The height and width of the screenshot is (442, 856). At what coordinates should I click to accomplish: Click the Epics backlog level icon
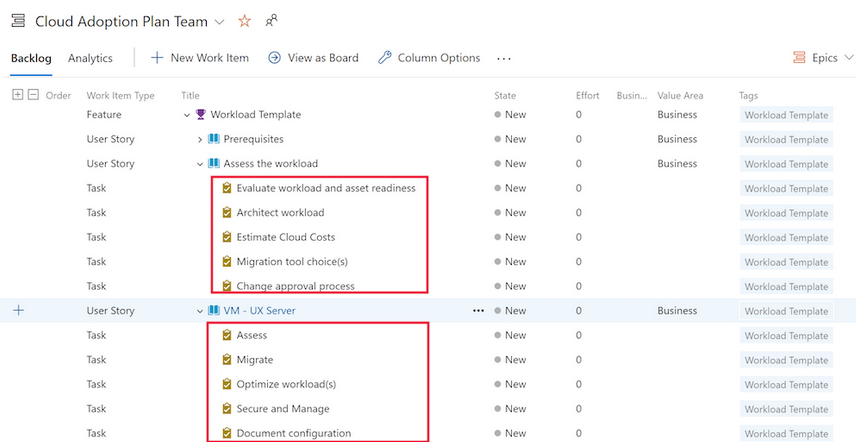(x=799, y=58)
